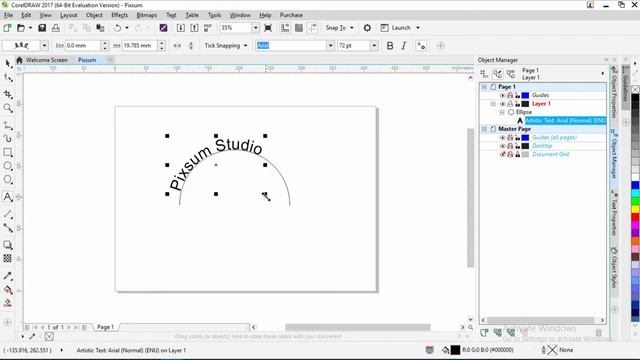Collapse the Master Page tree node
The image size is (640, 360).
point(484,129)
